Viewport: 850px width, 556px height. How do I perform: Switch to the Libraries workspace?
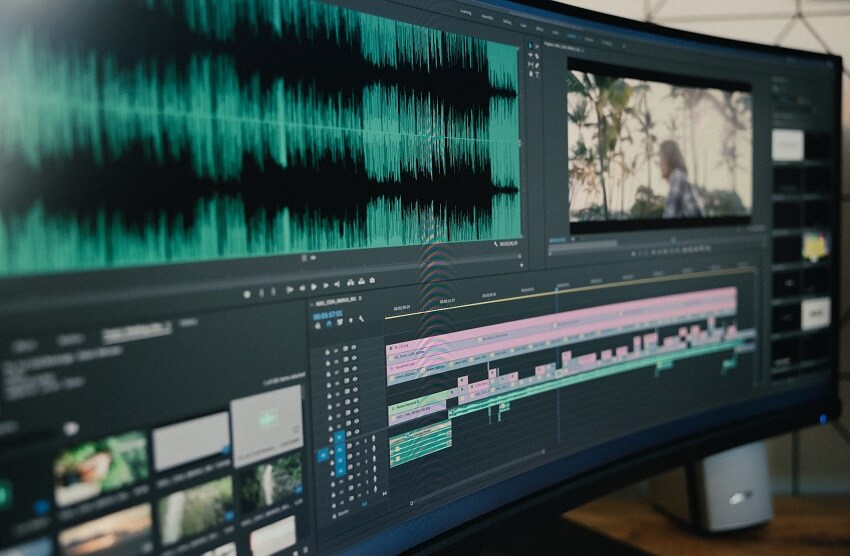tap(589, 40)
